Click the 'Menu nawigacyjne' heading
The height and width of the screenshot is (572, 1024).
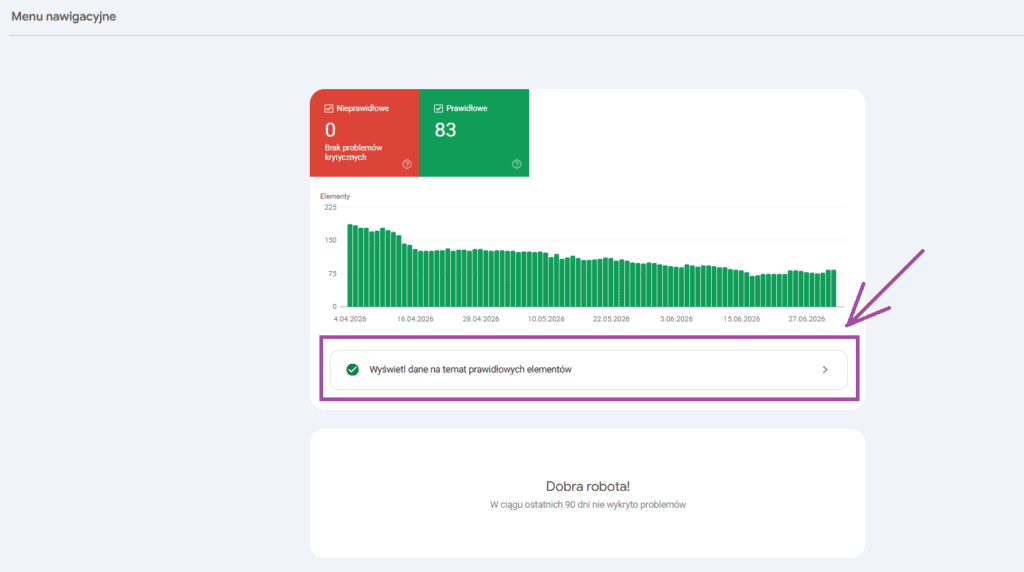click(x=63, y=16)
